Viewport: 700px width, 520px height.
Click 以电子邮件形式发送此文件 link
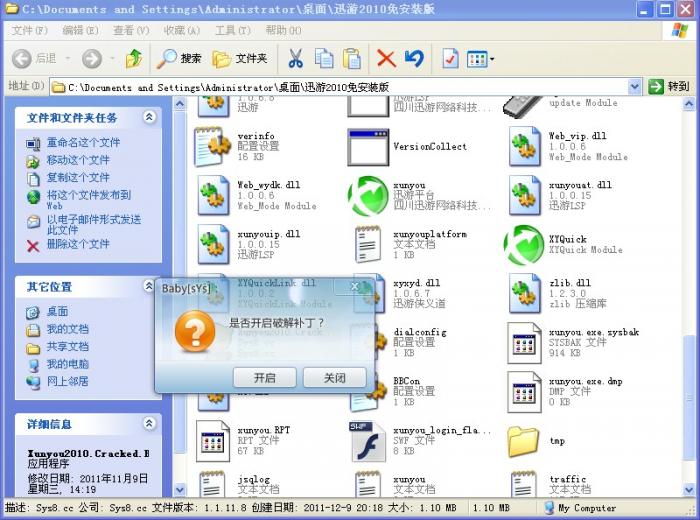coord(94,224)
